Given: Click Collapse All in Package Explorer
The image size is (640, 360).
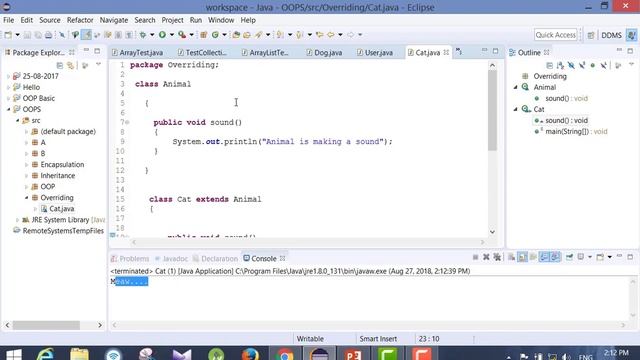Looking at the screenshot, I should 60,65.
